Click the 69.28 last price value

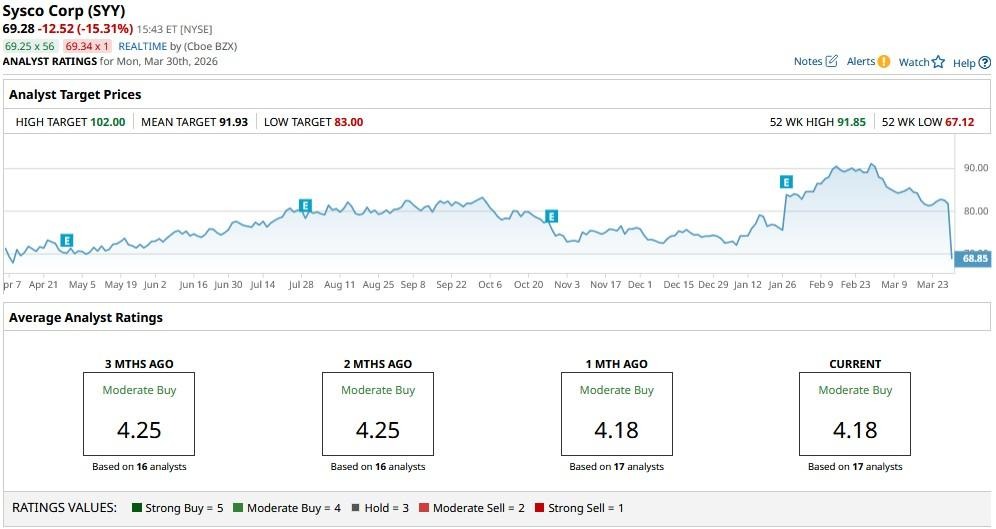[x=18, y=29]
